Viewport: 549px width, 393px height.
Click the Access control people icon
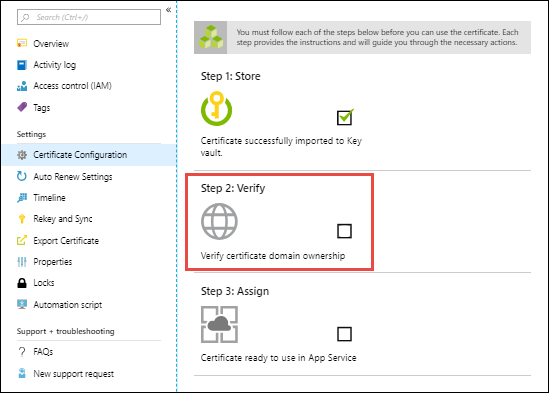22,86
